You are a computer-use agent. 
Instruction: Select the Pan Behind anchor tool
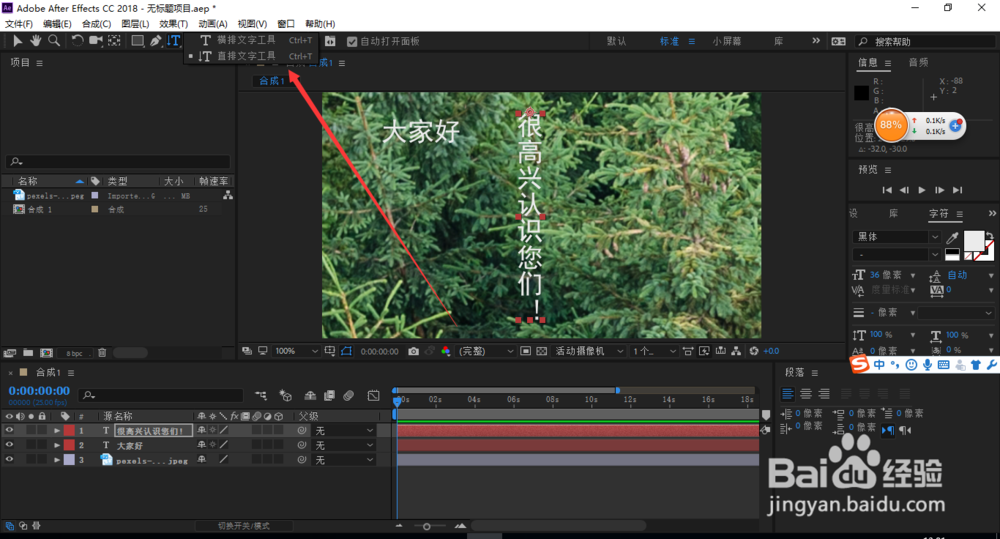point(114,41)
